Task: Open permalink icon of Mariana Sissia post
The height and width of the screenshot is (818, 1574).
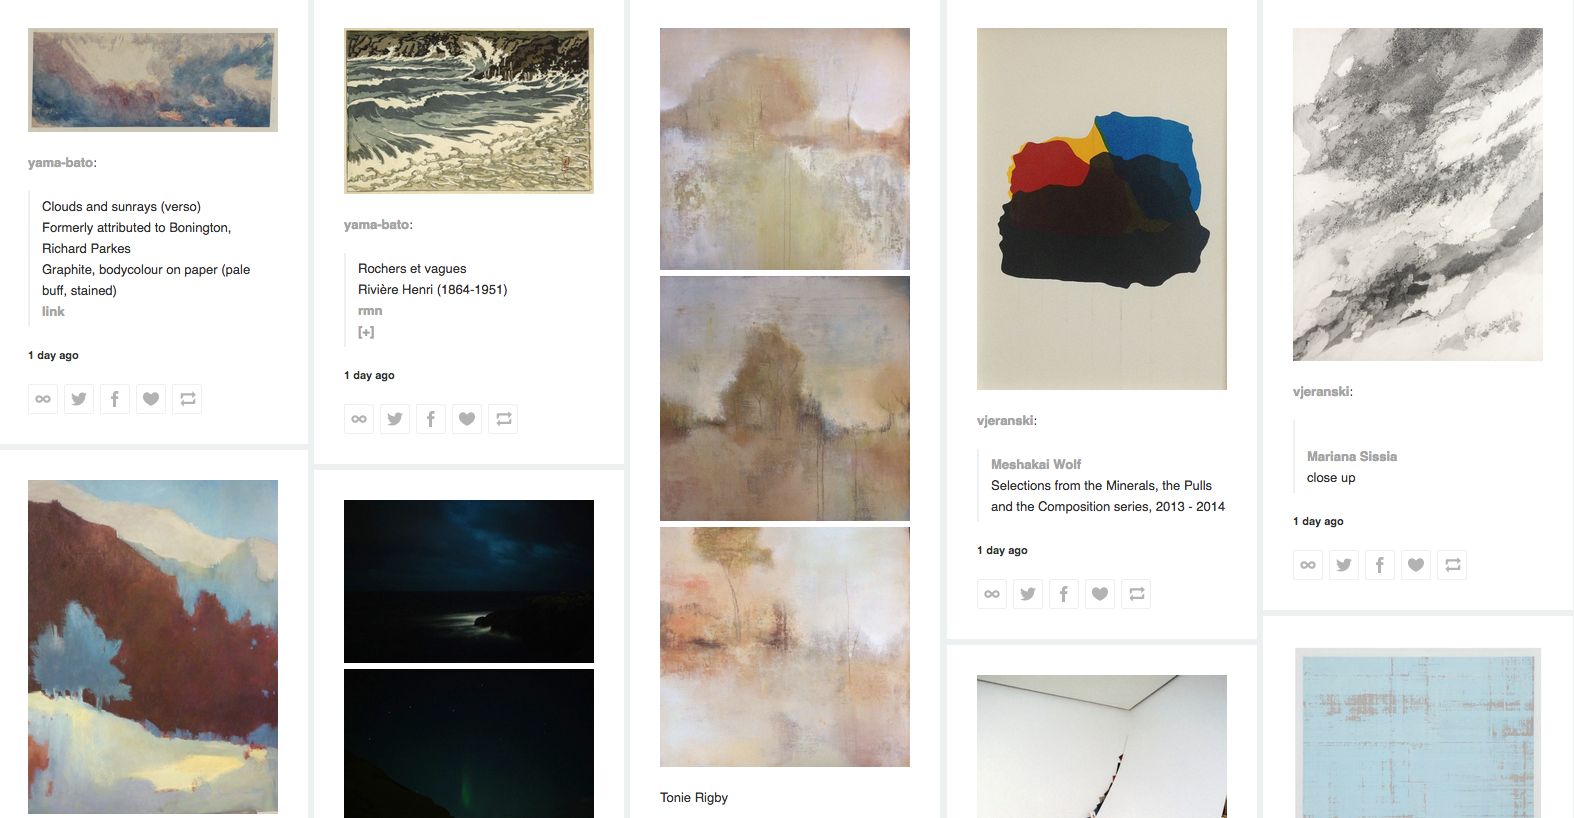Action: (1308, 565)
